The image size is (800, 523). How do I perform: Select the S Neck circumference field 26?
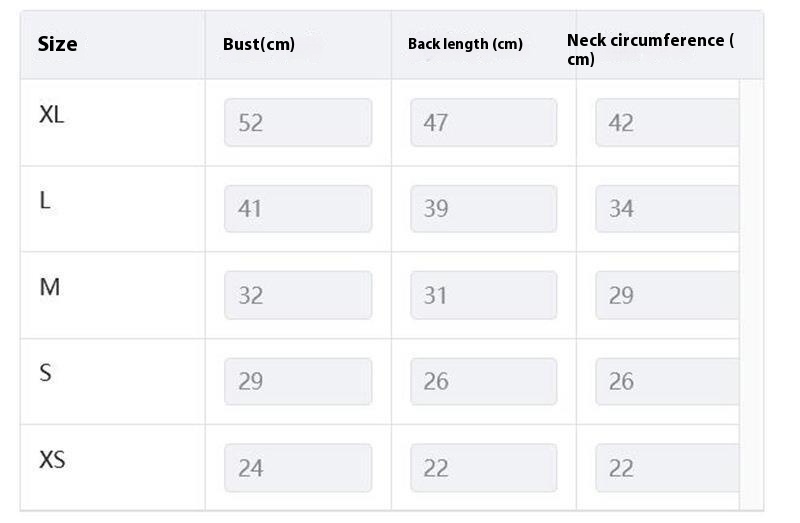[667, 381]
